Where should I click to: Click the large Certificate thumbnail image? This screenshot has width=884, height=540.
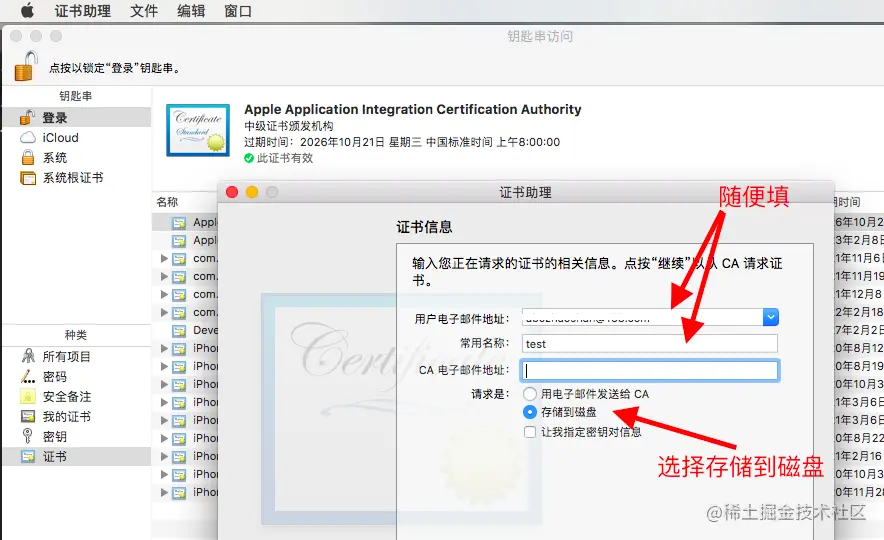pos(198,130)
